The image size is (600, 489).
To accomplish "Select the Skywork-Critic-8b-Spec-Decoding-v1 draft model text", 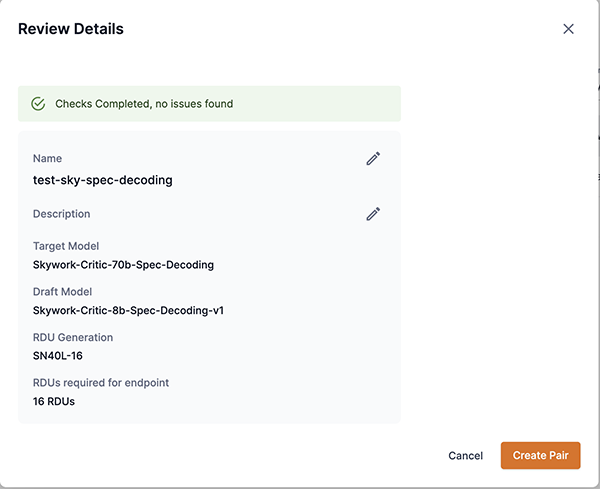I will (x=128, y=310).
